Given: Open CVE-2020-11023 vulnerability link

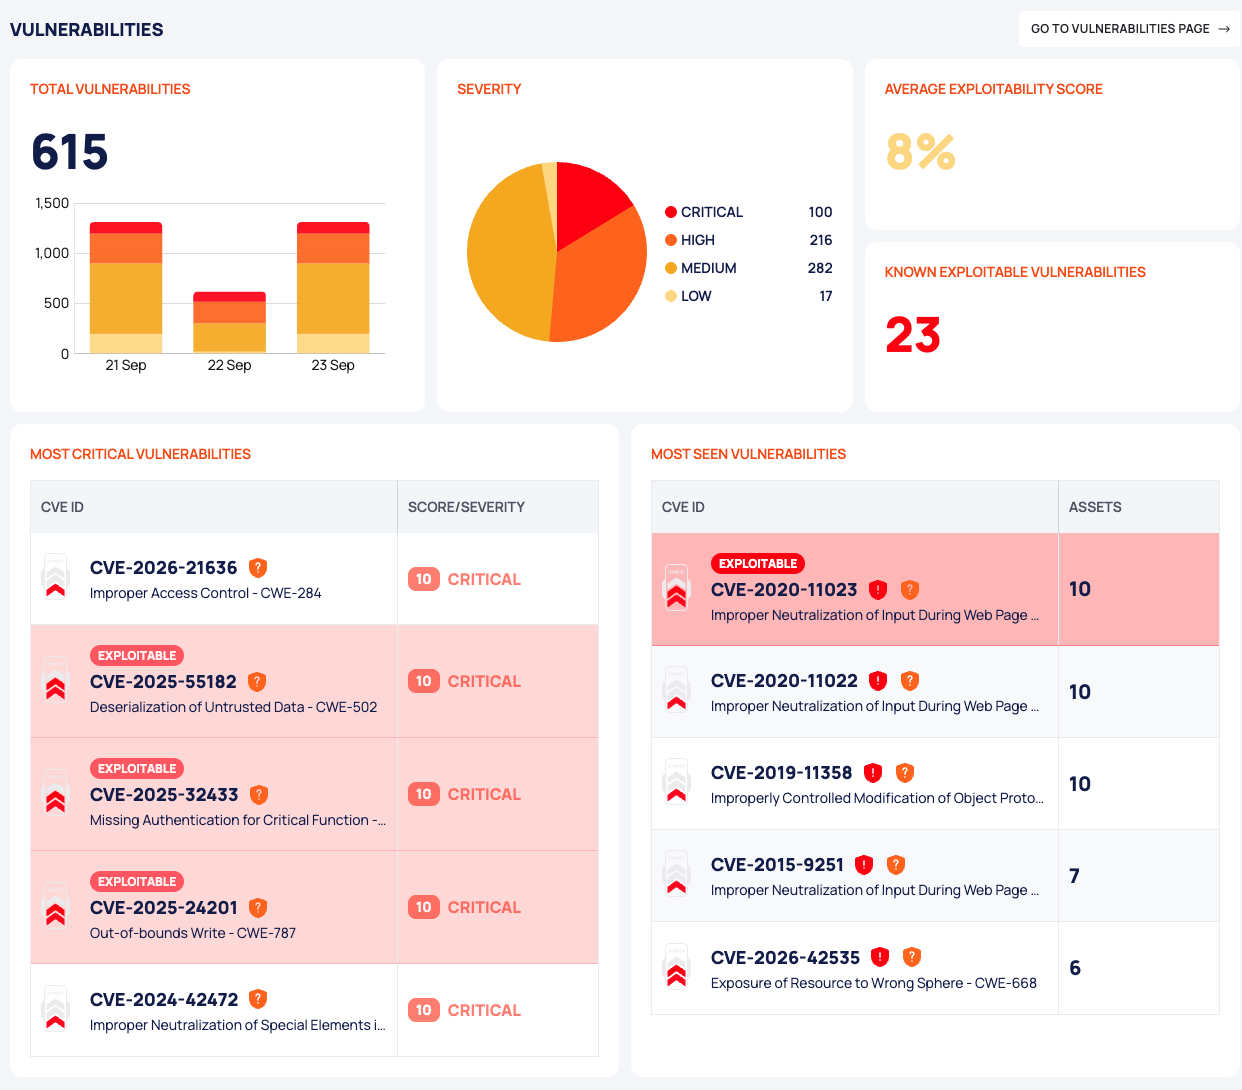Looking at the screenshot, I should tap(784, 590).
